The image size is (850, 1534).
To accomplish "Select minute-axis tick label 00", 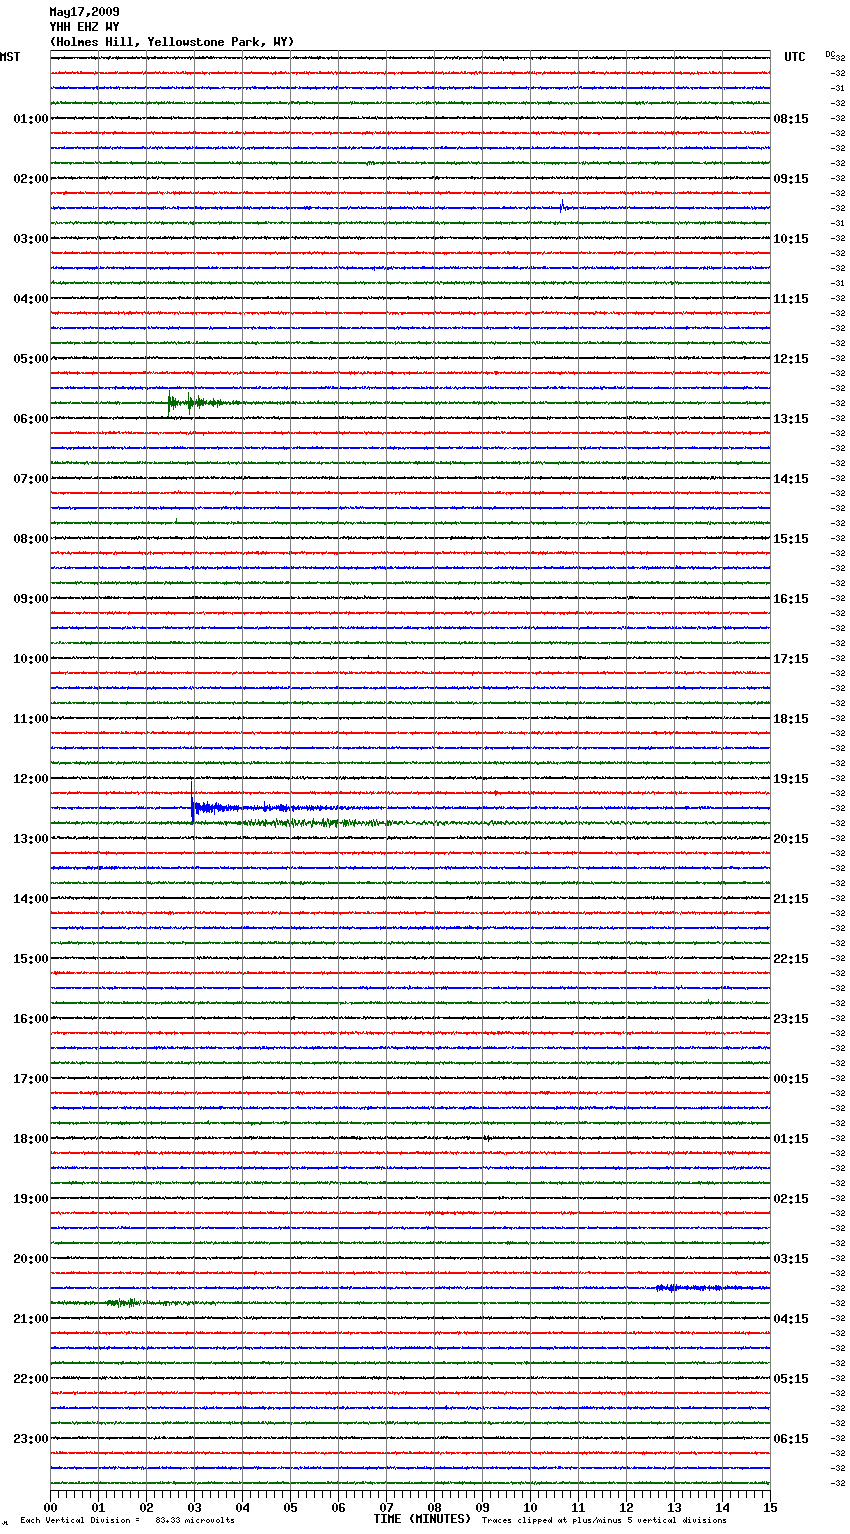I will tap(50, 1507).
